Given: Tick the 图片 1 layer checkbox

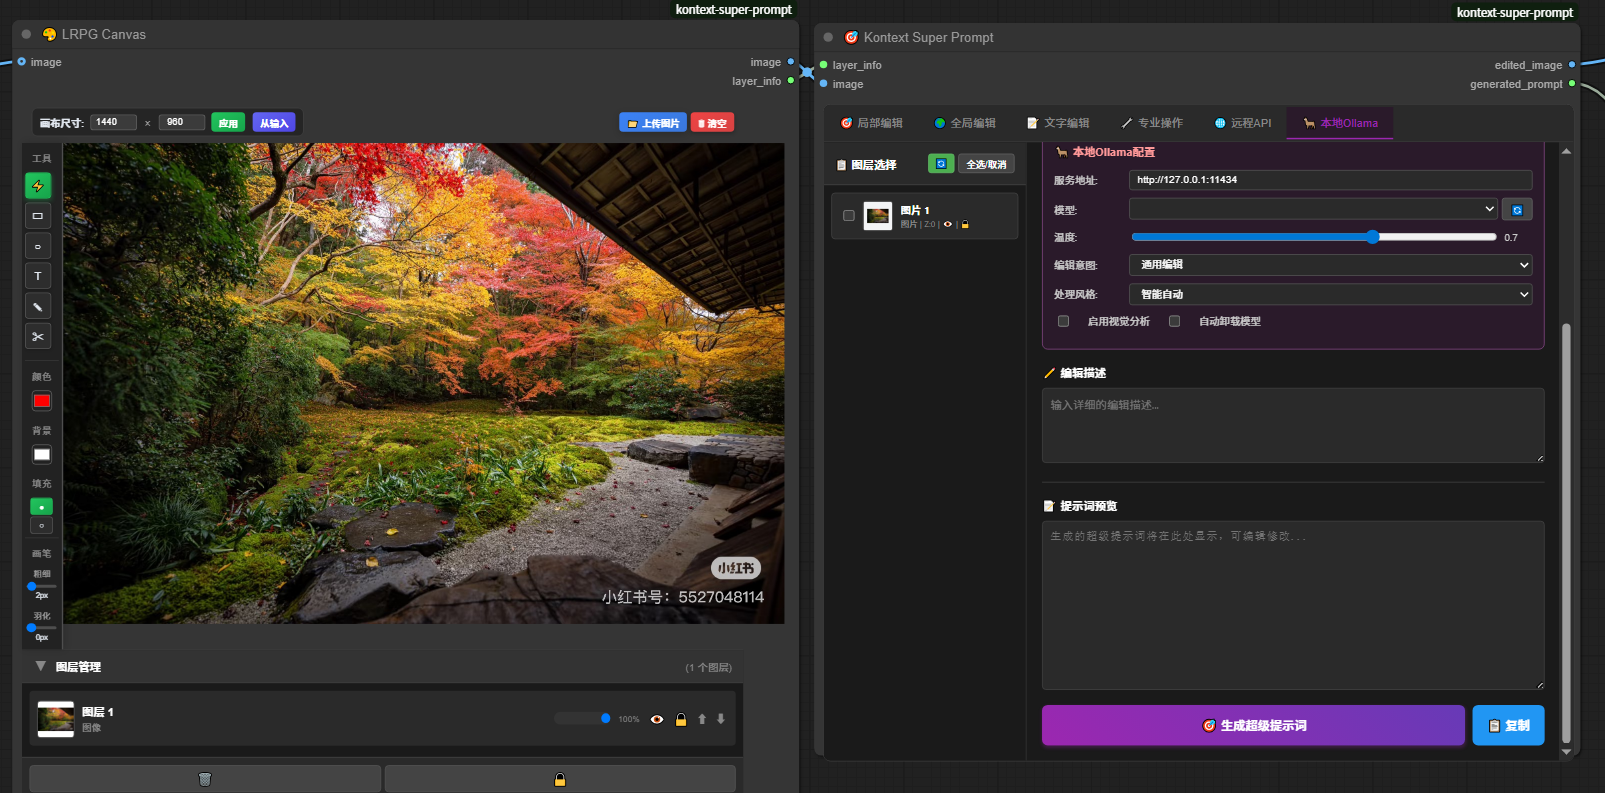Looking at the screenshot, I should pos(849,216).
